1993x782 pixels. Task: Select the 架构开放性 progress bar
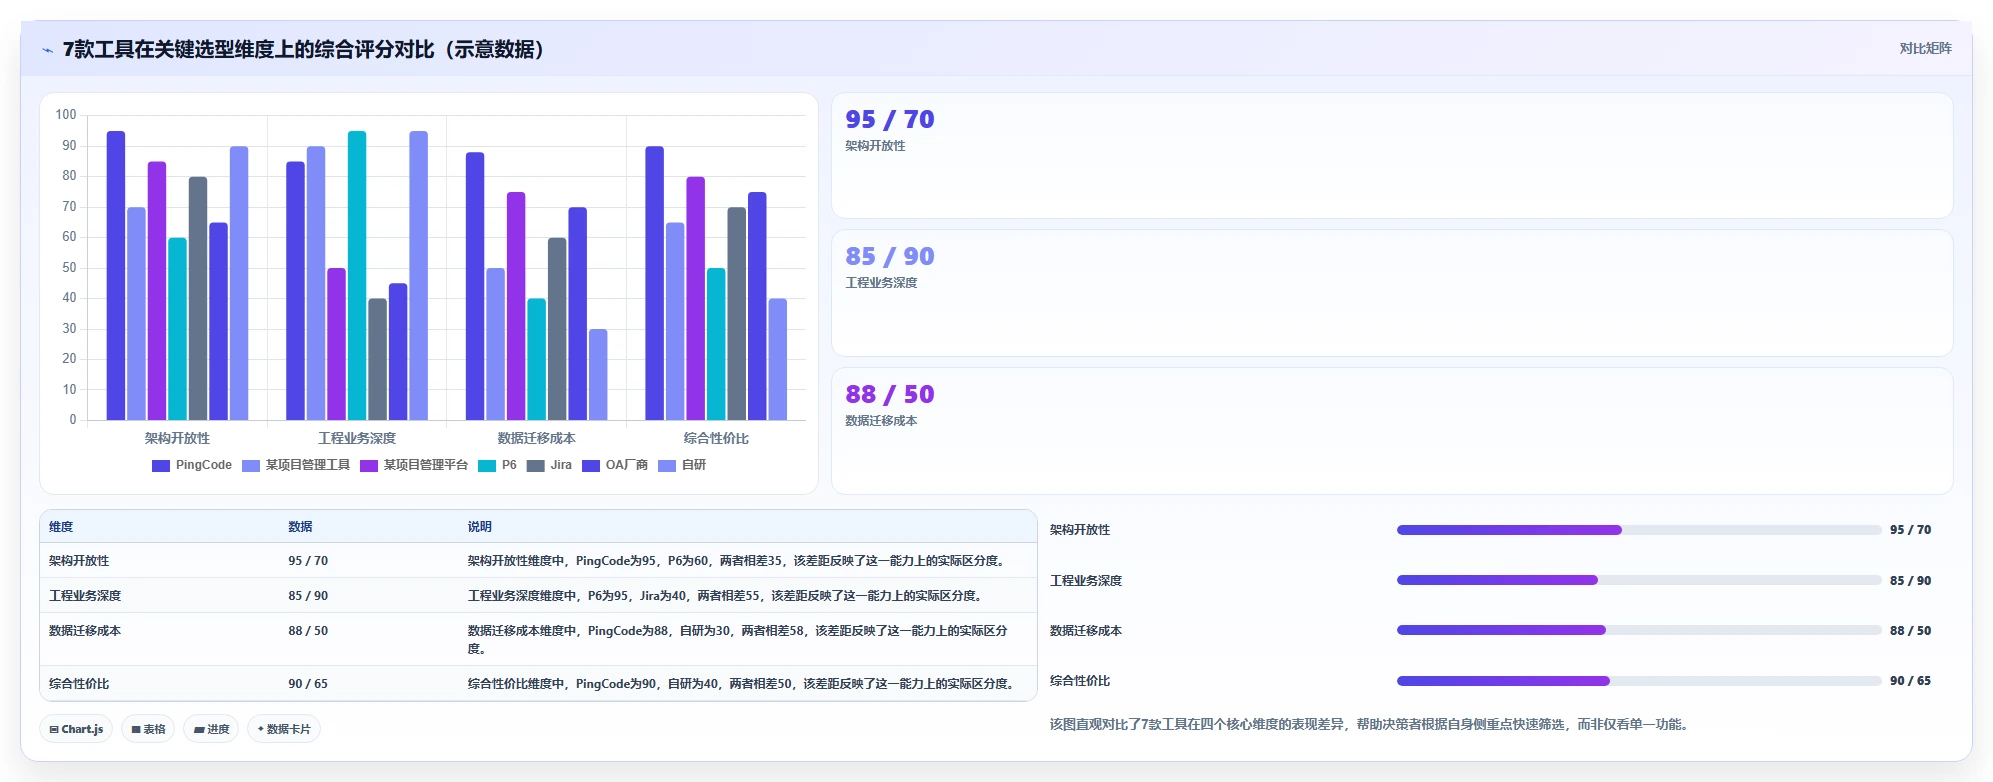(1639, 530)
